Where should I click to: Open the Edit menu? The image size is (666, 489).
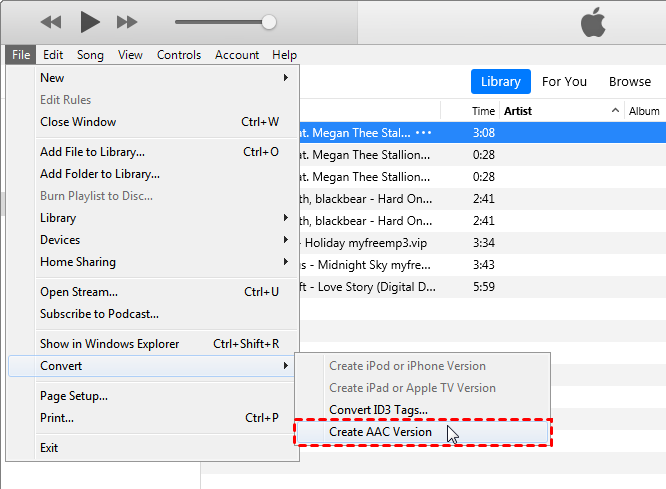click(x=53, y=55)
